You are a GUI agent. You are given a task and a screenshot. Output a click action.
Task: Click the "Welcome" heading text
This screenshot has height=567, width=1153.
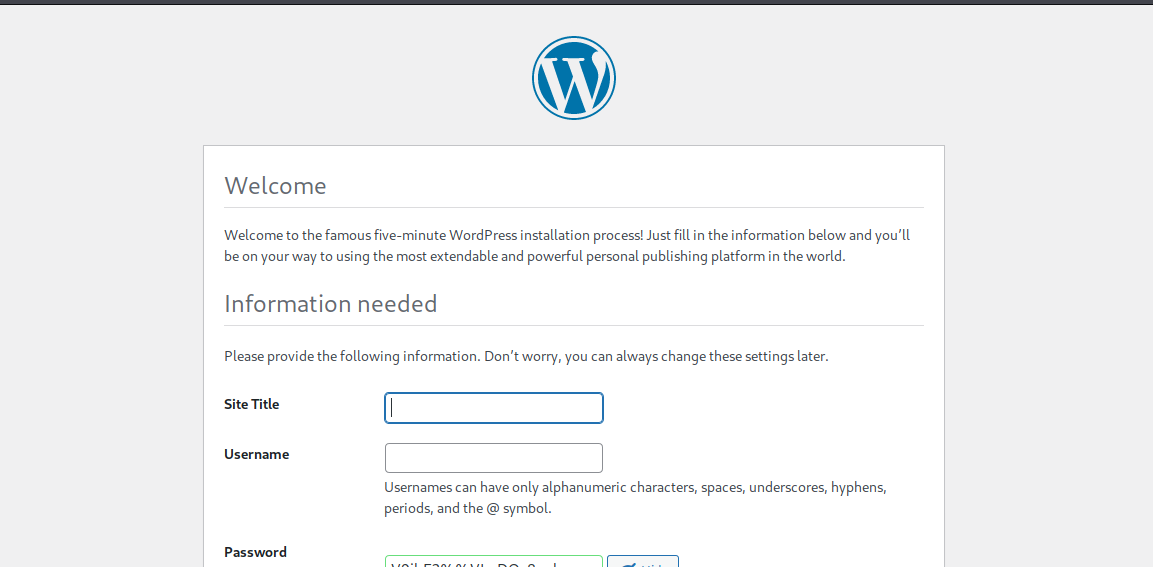coord(275,185)
